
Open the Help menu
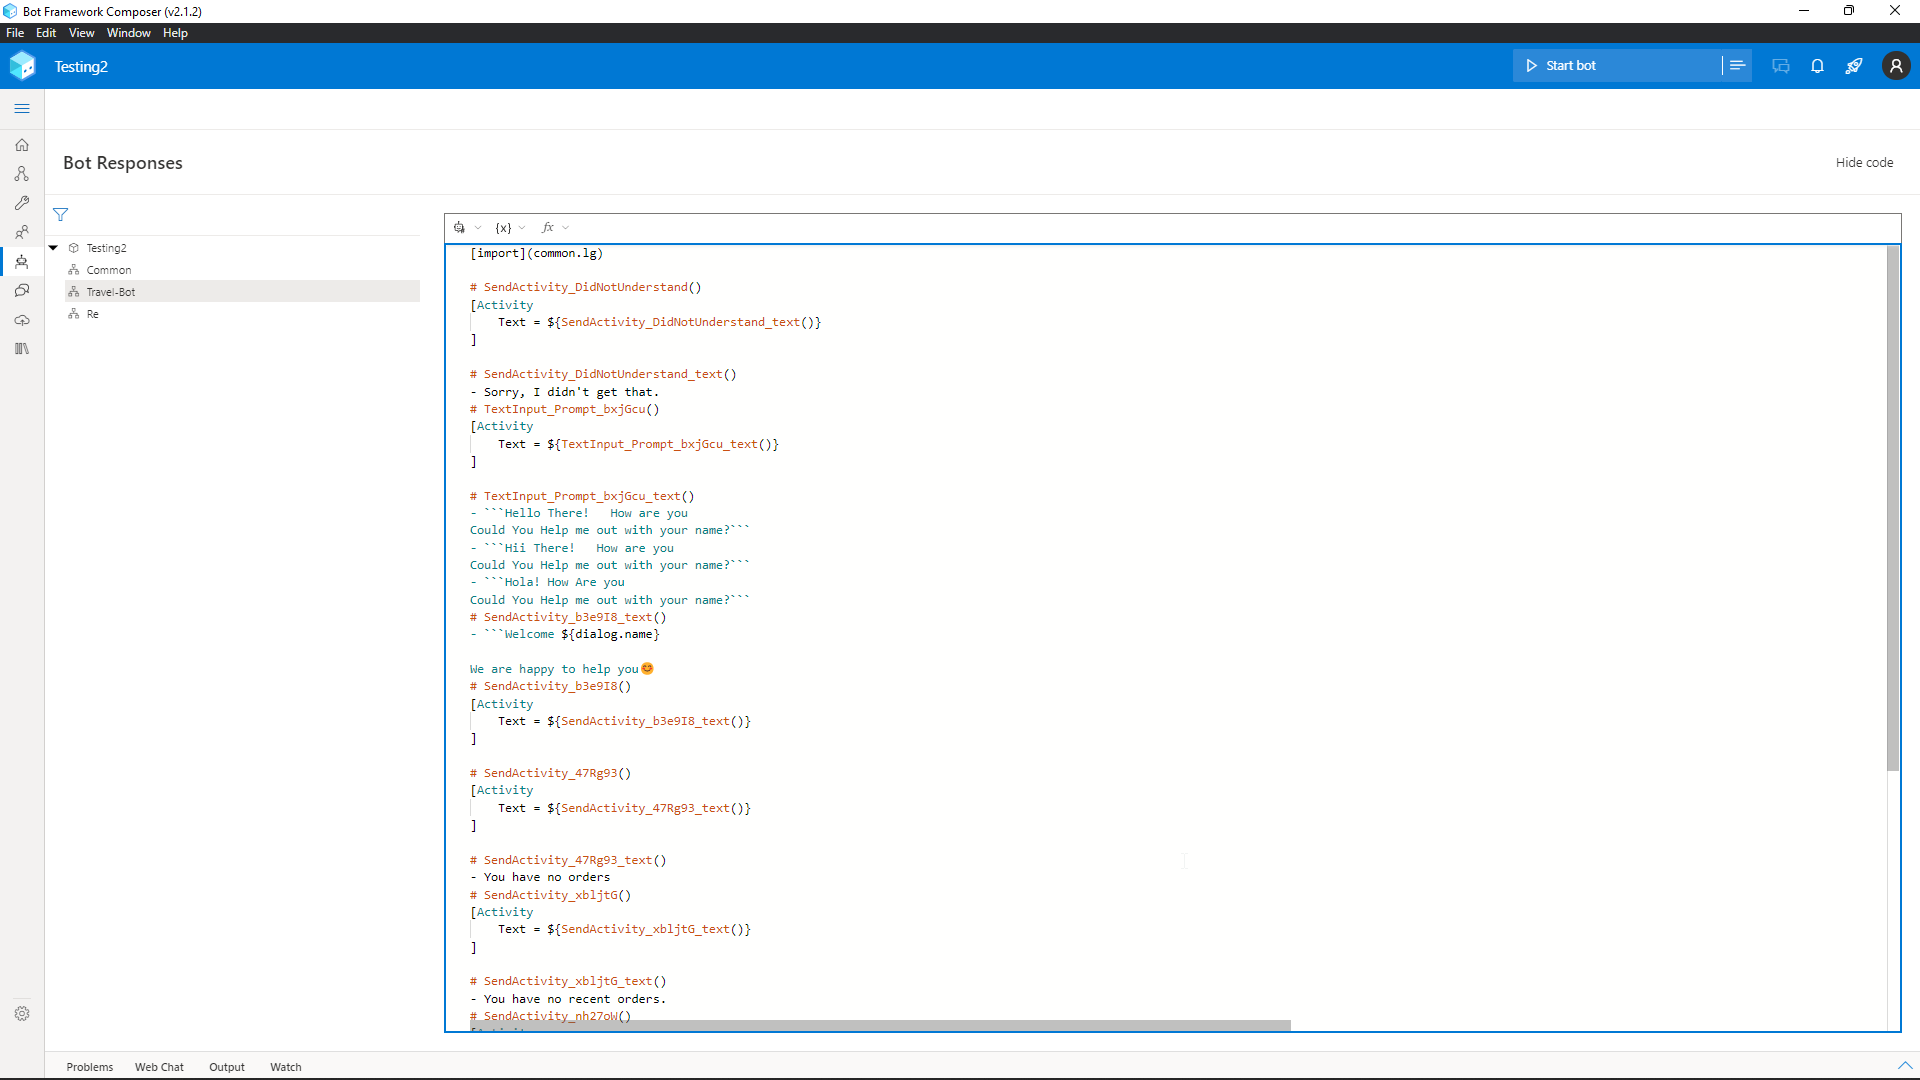pyautogui.click(x=175, y=33)
